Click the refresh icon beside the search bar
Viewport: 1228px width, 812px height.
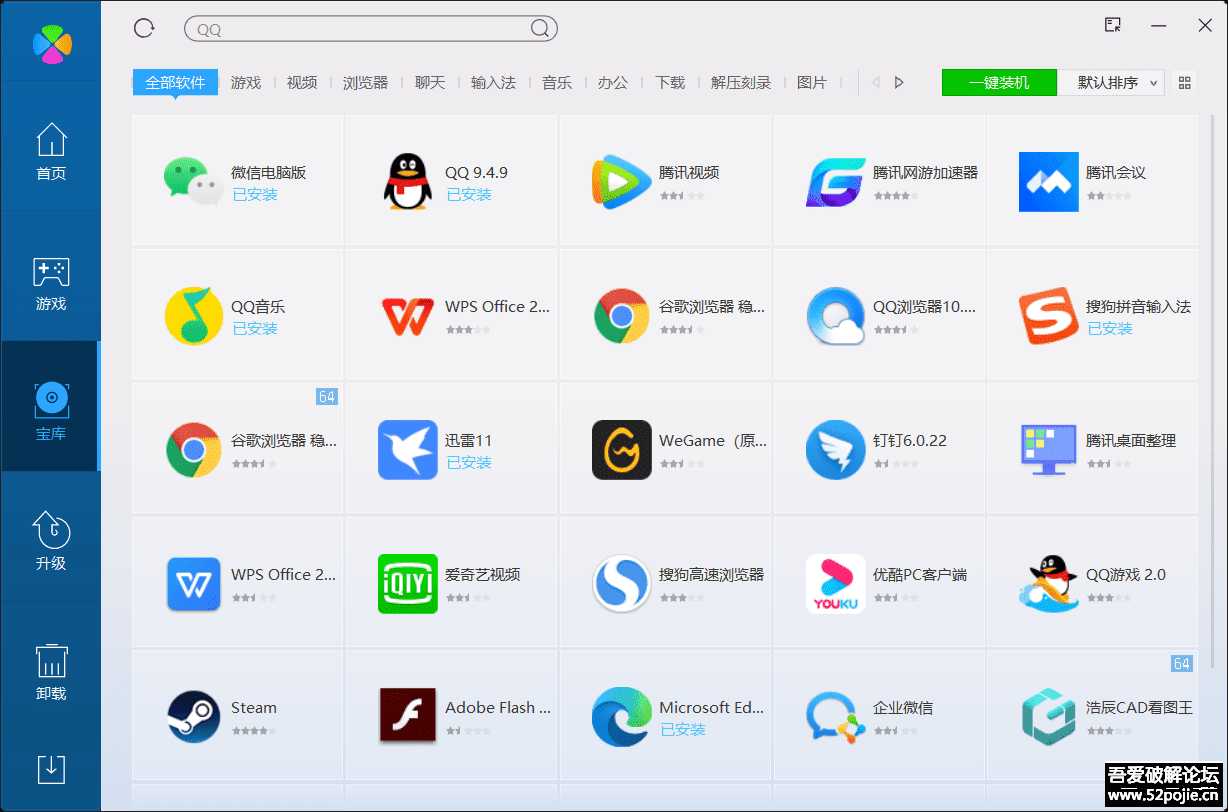coord(143,28)
